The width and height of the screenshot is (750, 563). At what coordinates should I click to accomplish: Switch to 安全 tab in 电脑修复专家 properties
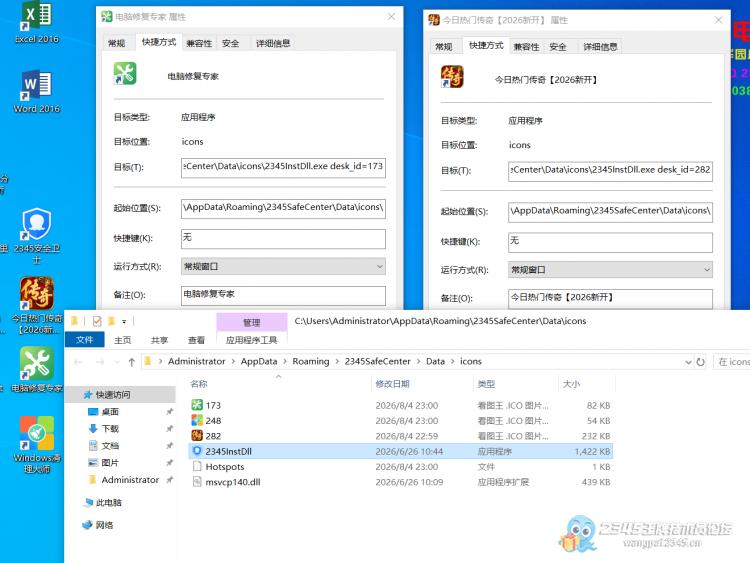point(231,43)
